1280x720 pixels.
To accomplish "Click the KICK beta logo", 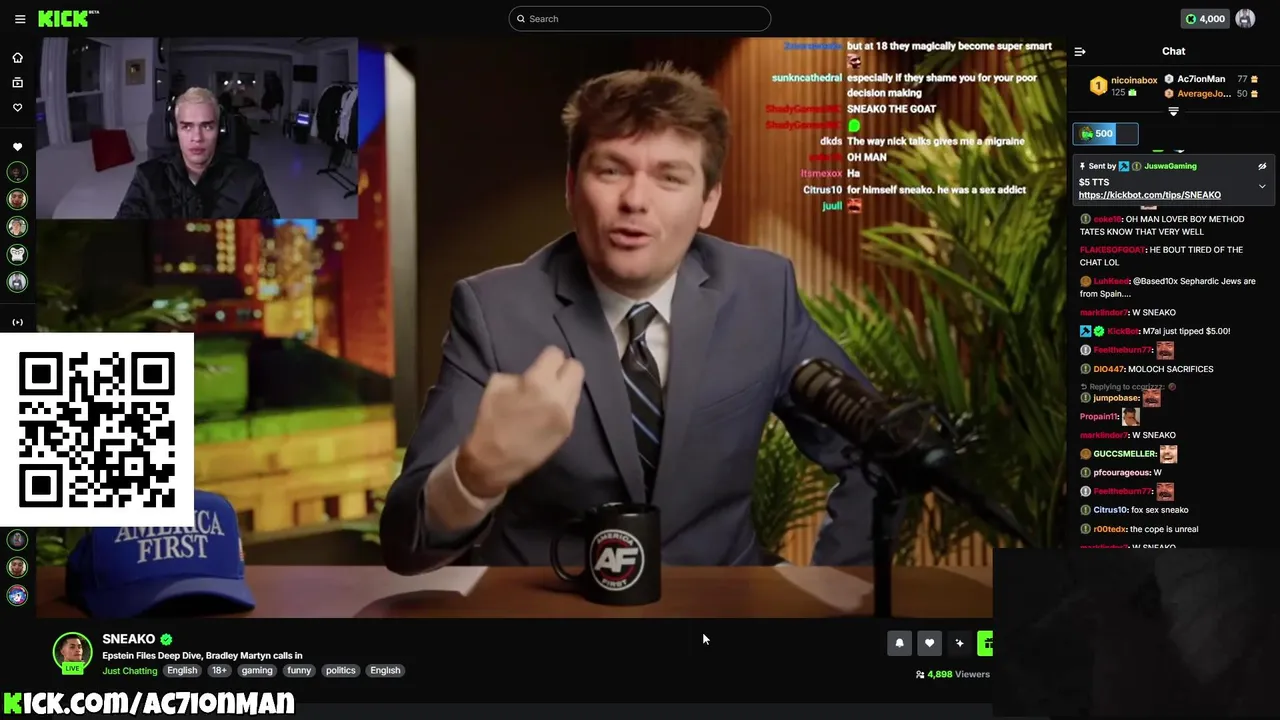I will [68, 18].
